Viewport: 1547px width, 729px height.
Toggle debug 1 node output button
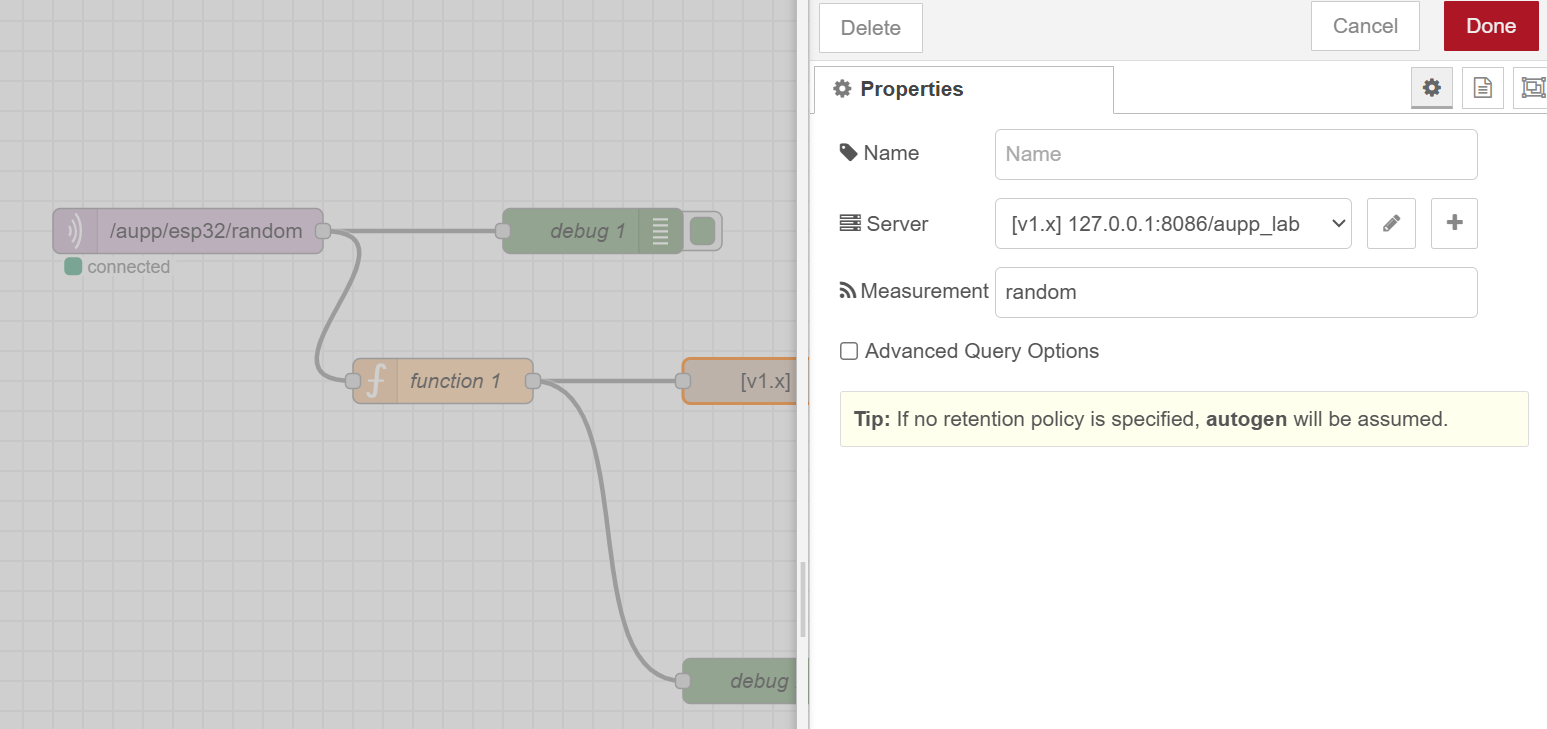703,231
